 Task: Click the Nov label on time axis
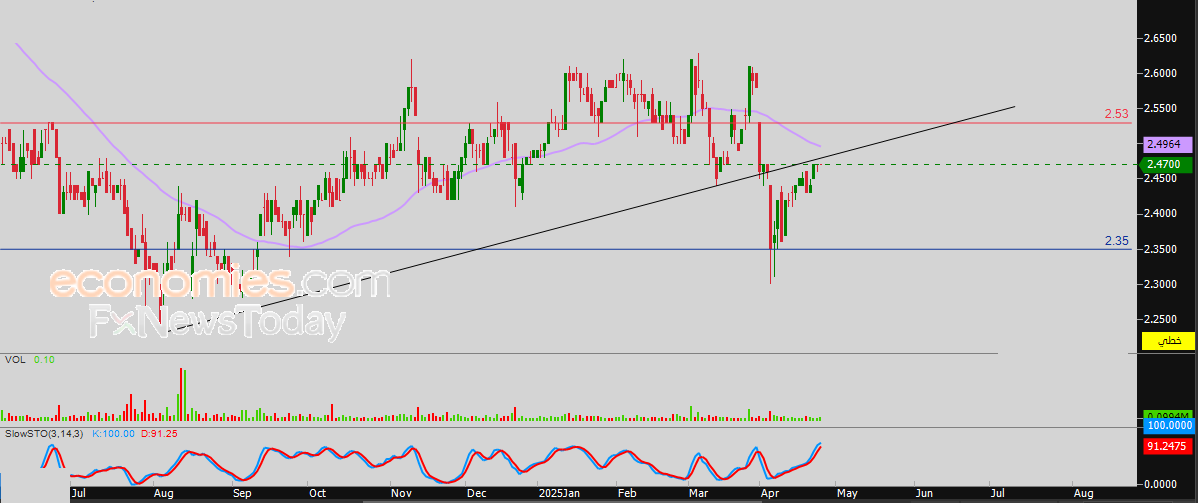point(402,494)
